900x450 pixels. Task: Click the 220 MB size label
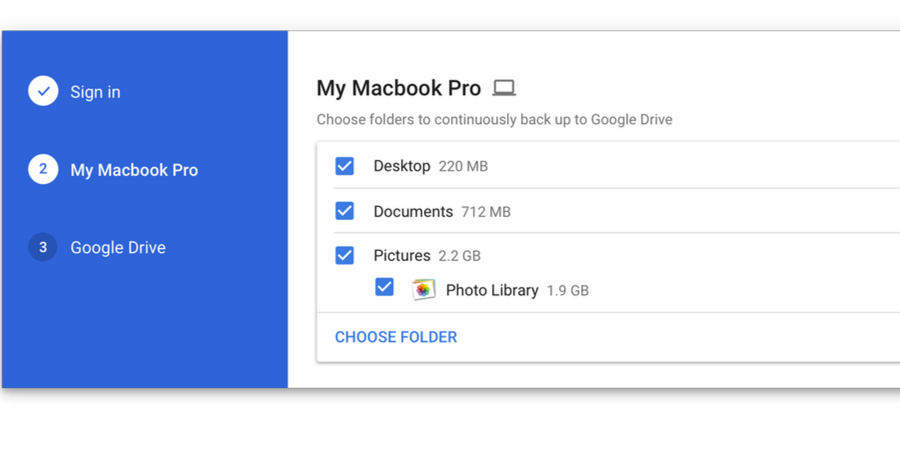(463, 166)
